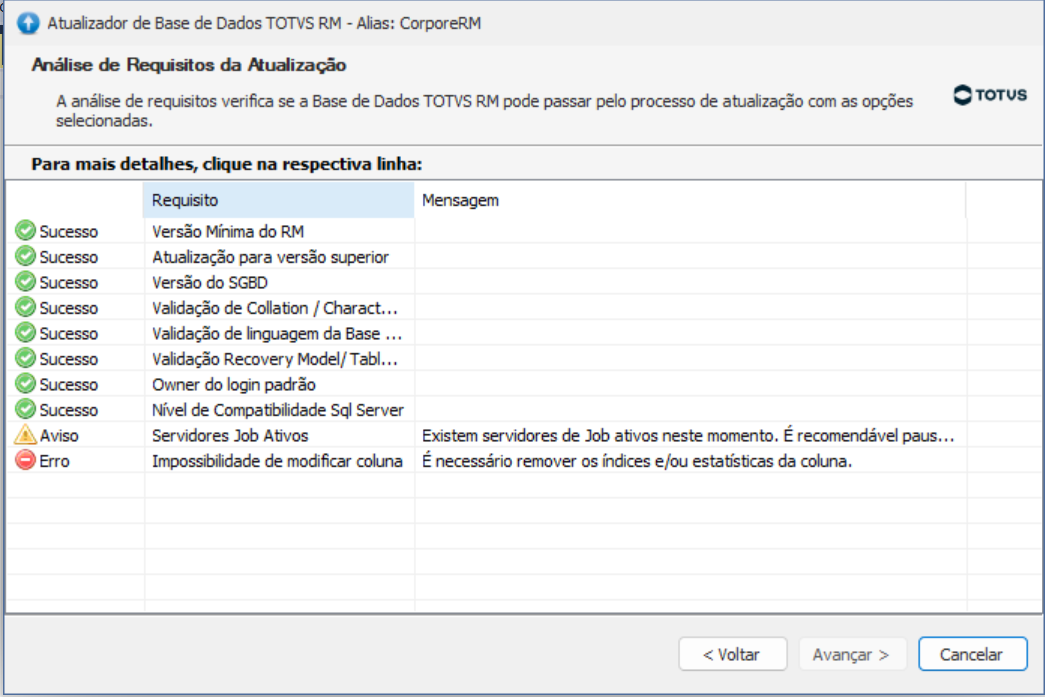Click the 'Aviso' status label

(x=59, y=436)
